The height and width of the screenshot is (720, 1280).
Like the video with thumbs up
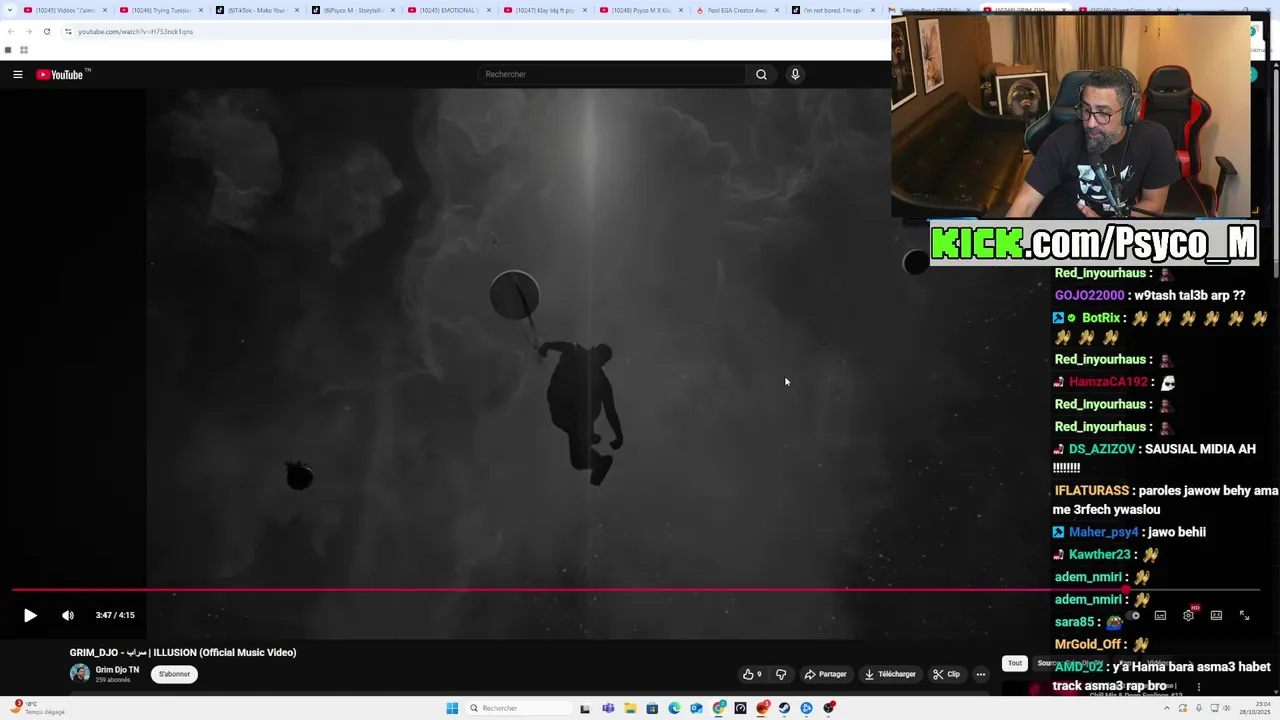752,674
